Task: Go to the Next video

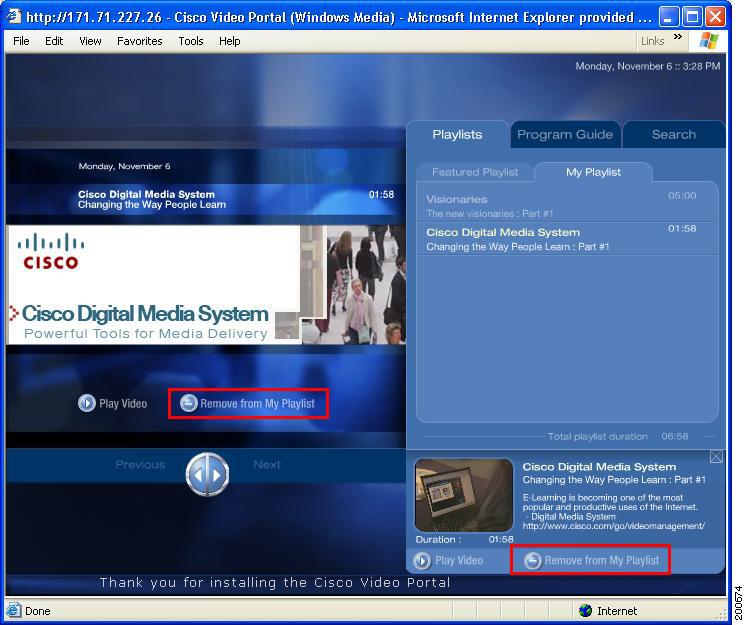Action: click(x=267, y=464)
